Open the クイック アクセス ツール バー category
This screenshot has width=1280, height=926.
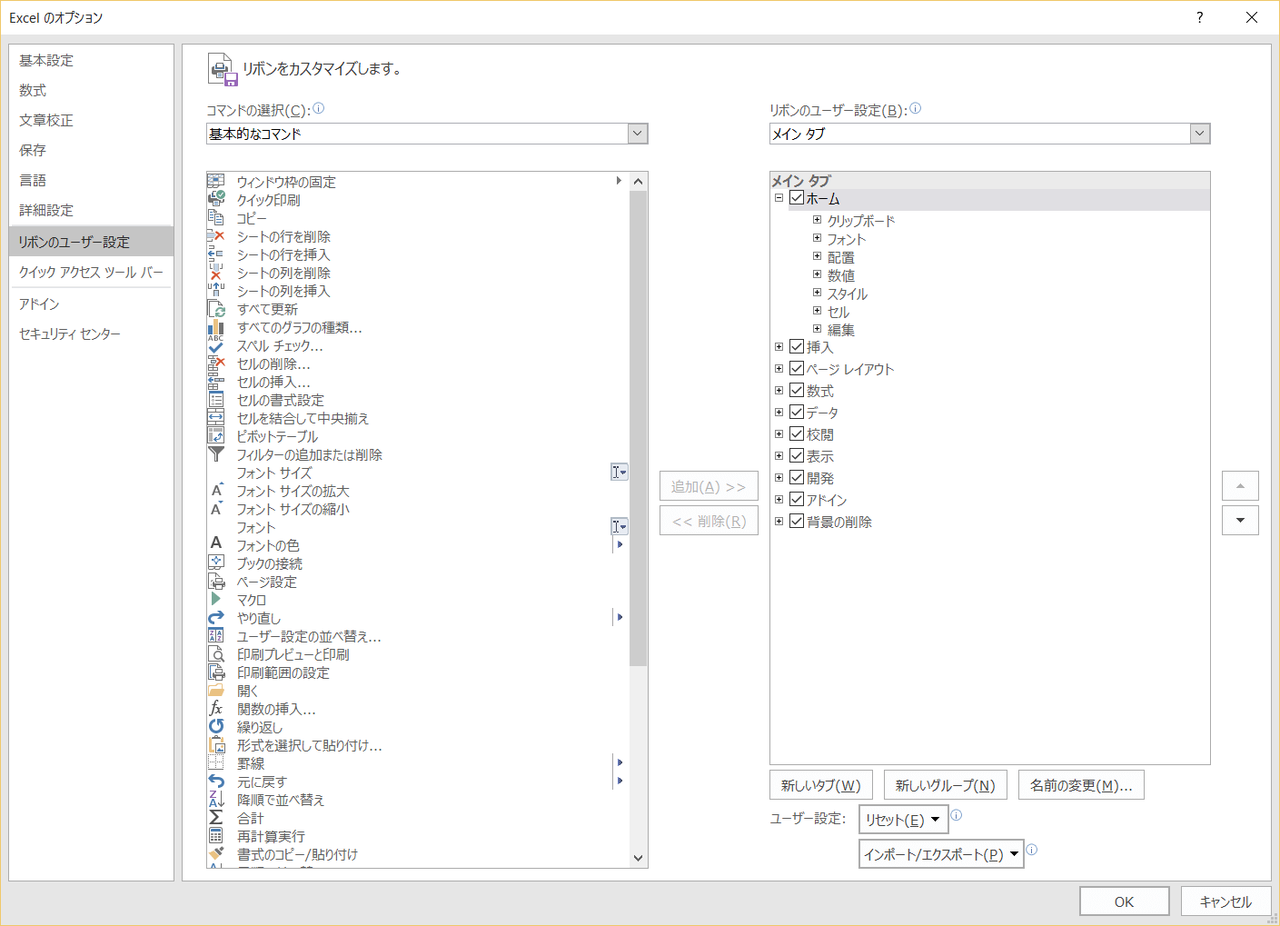[x=91, y=272]
